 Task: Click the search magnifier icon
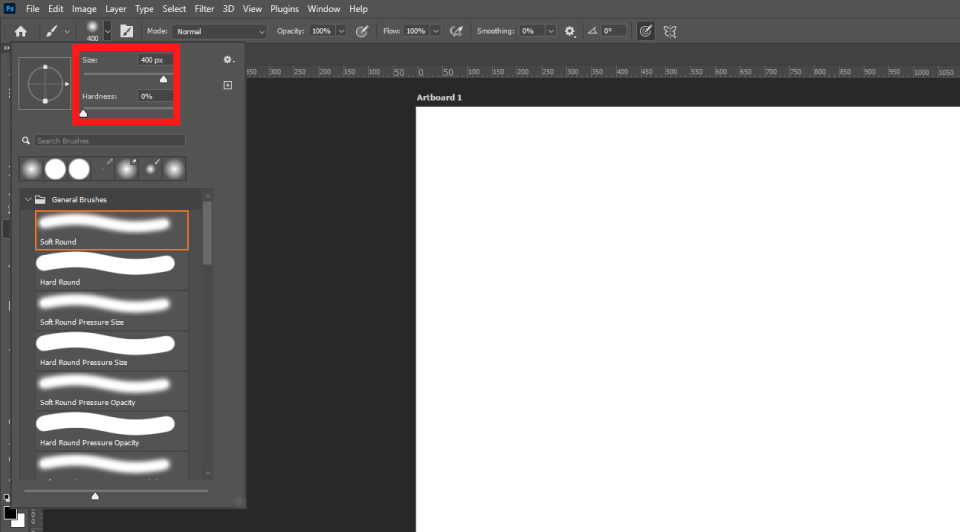[26, 141]
